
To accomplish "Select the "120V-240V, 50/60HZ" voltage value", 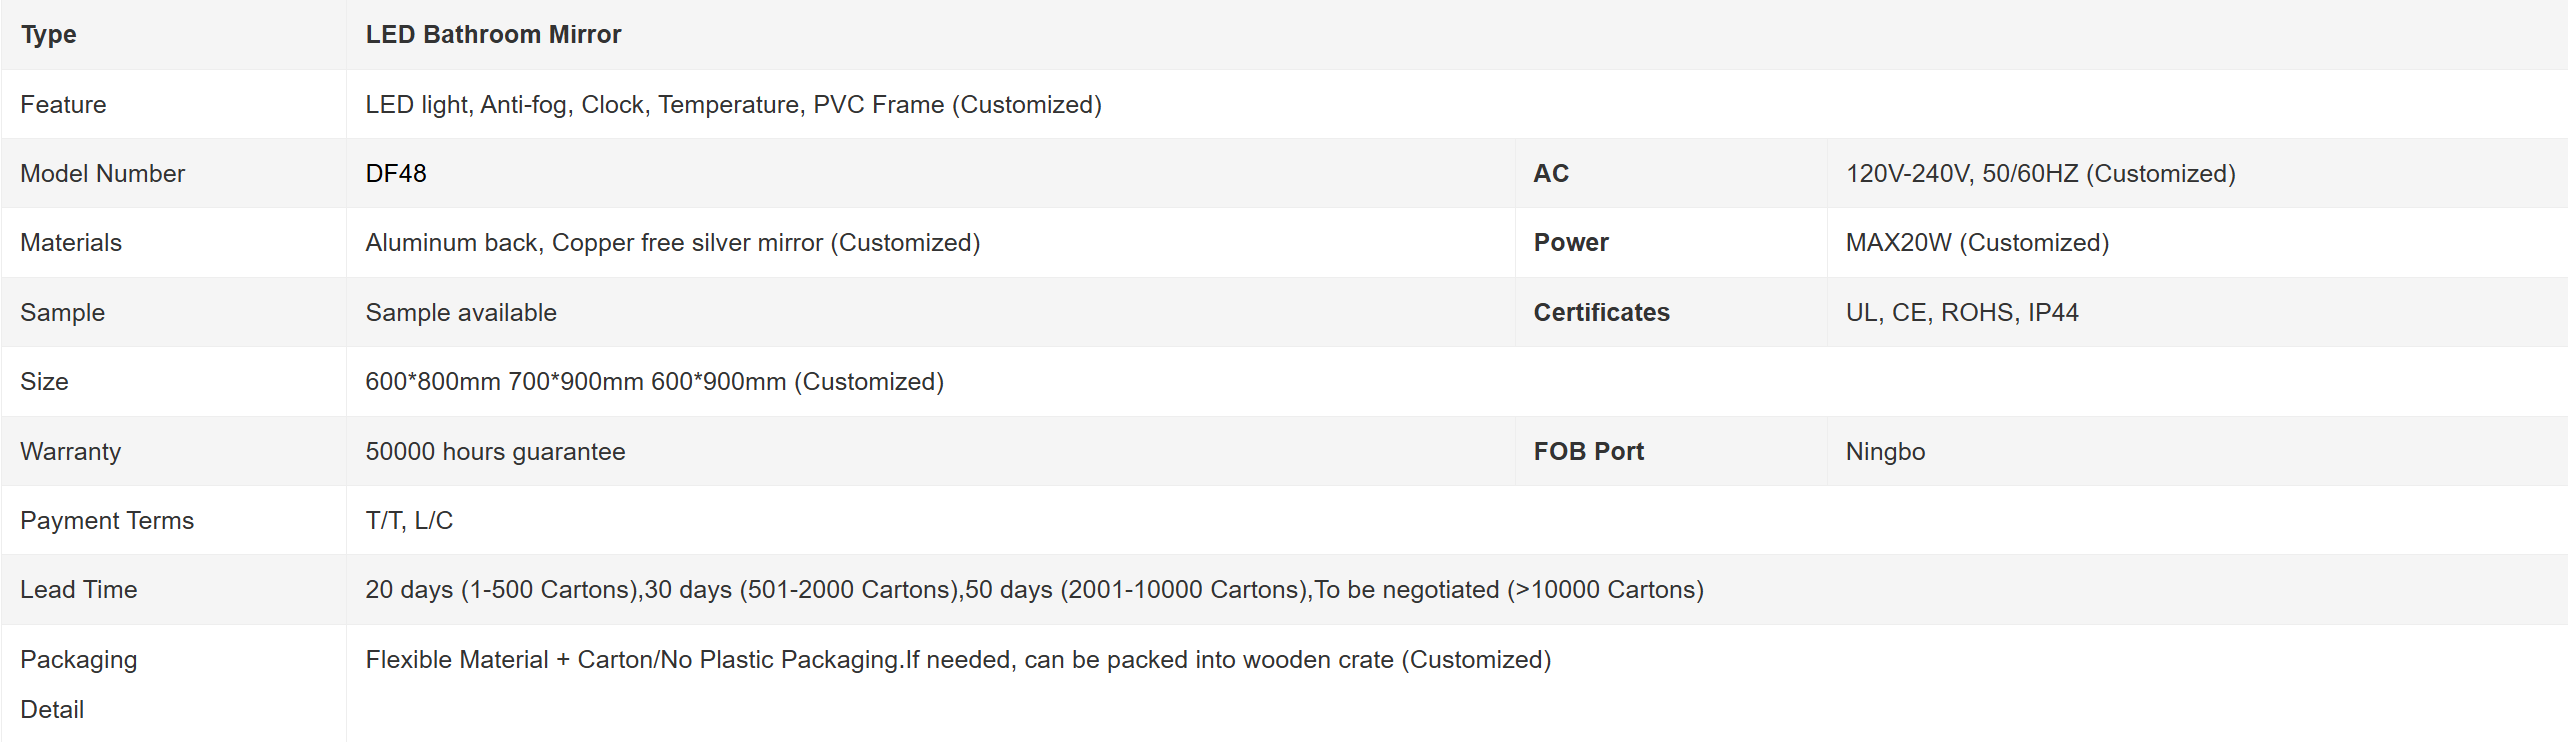I will [2040, 174].
